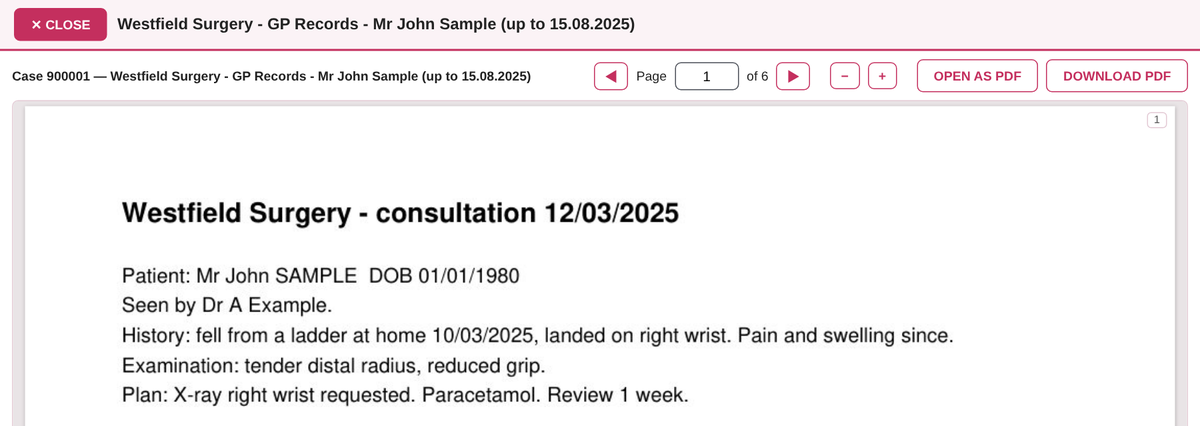This screenshot has width=1200, height=426.
Task: Click the page 1 badge on document corner
Action: click(x=1156, y=120)
